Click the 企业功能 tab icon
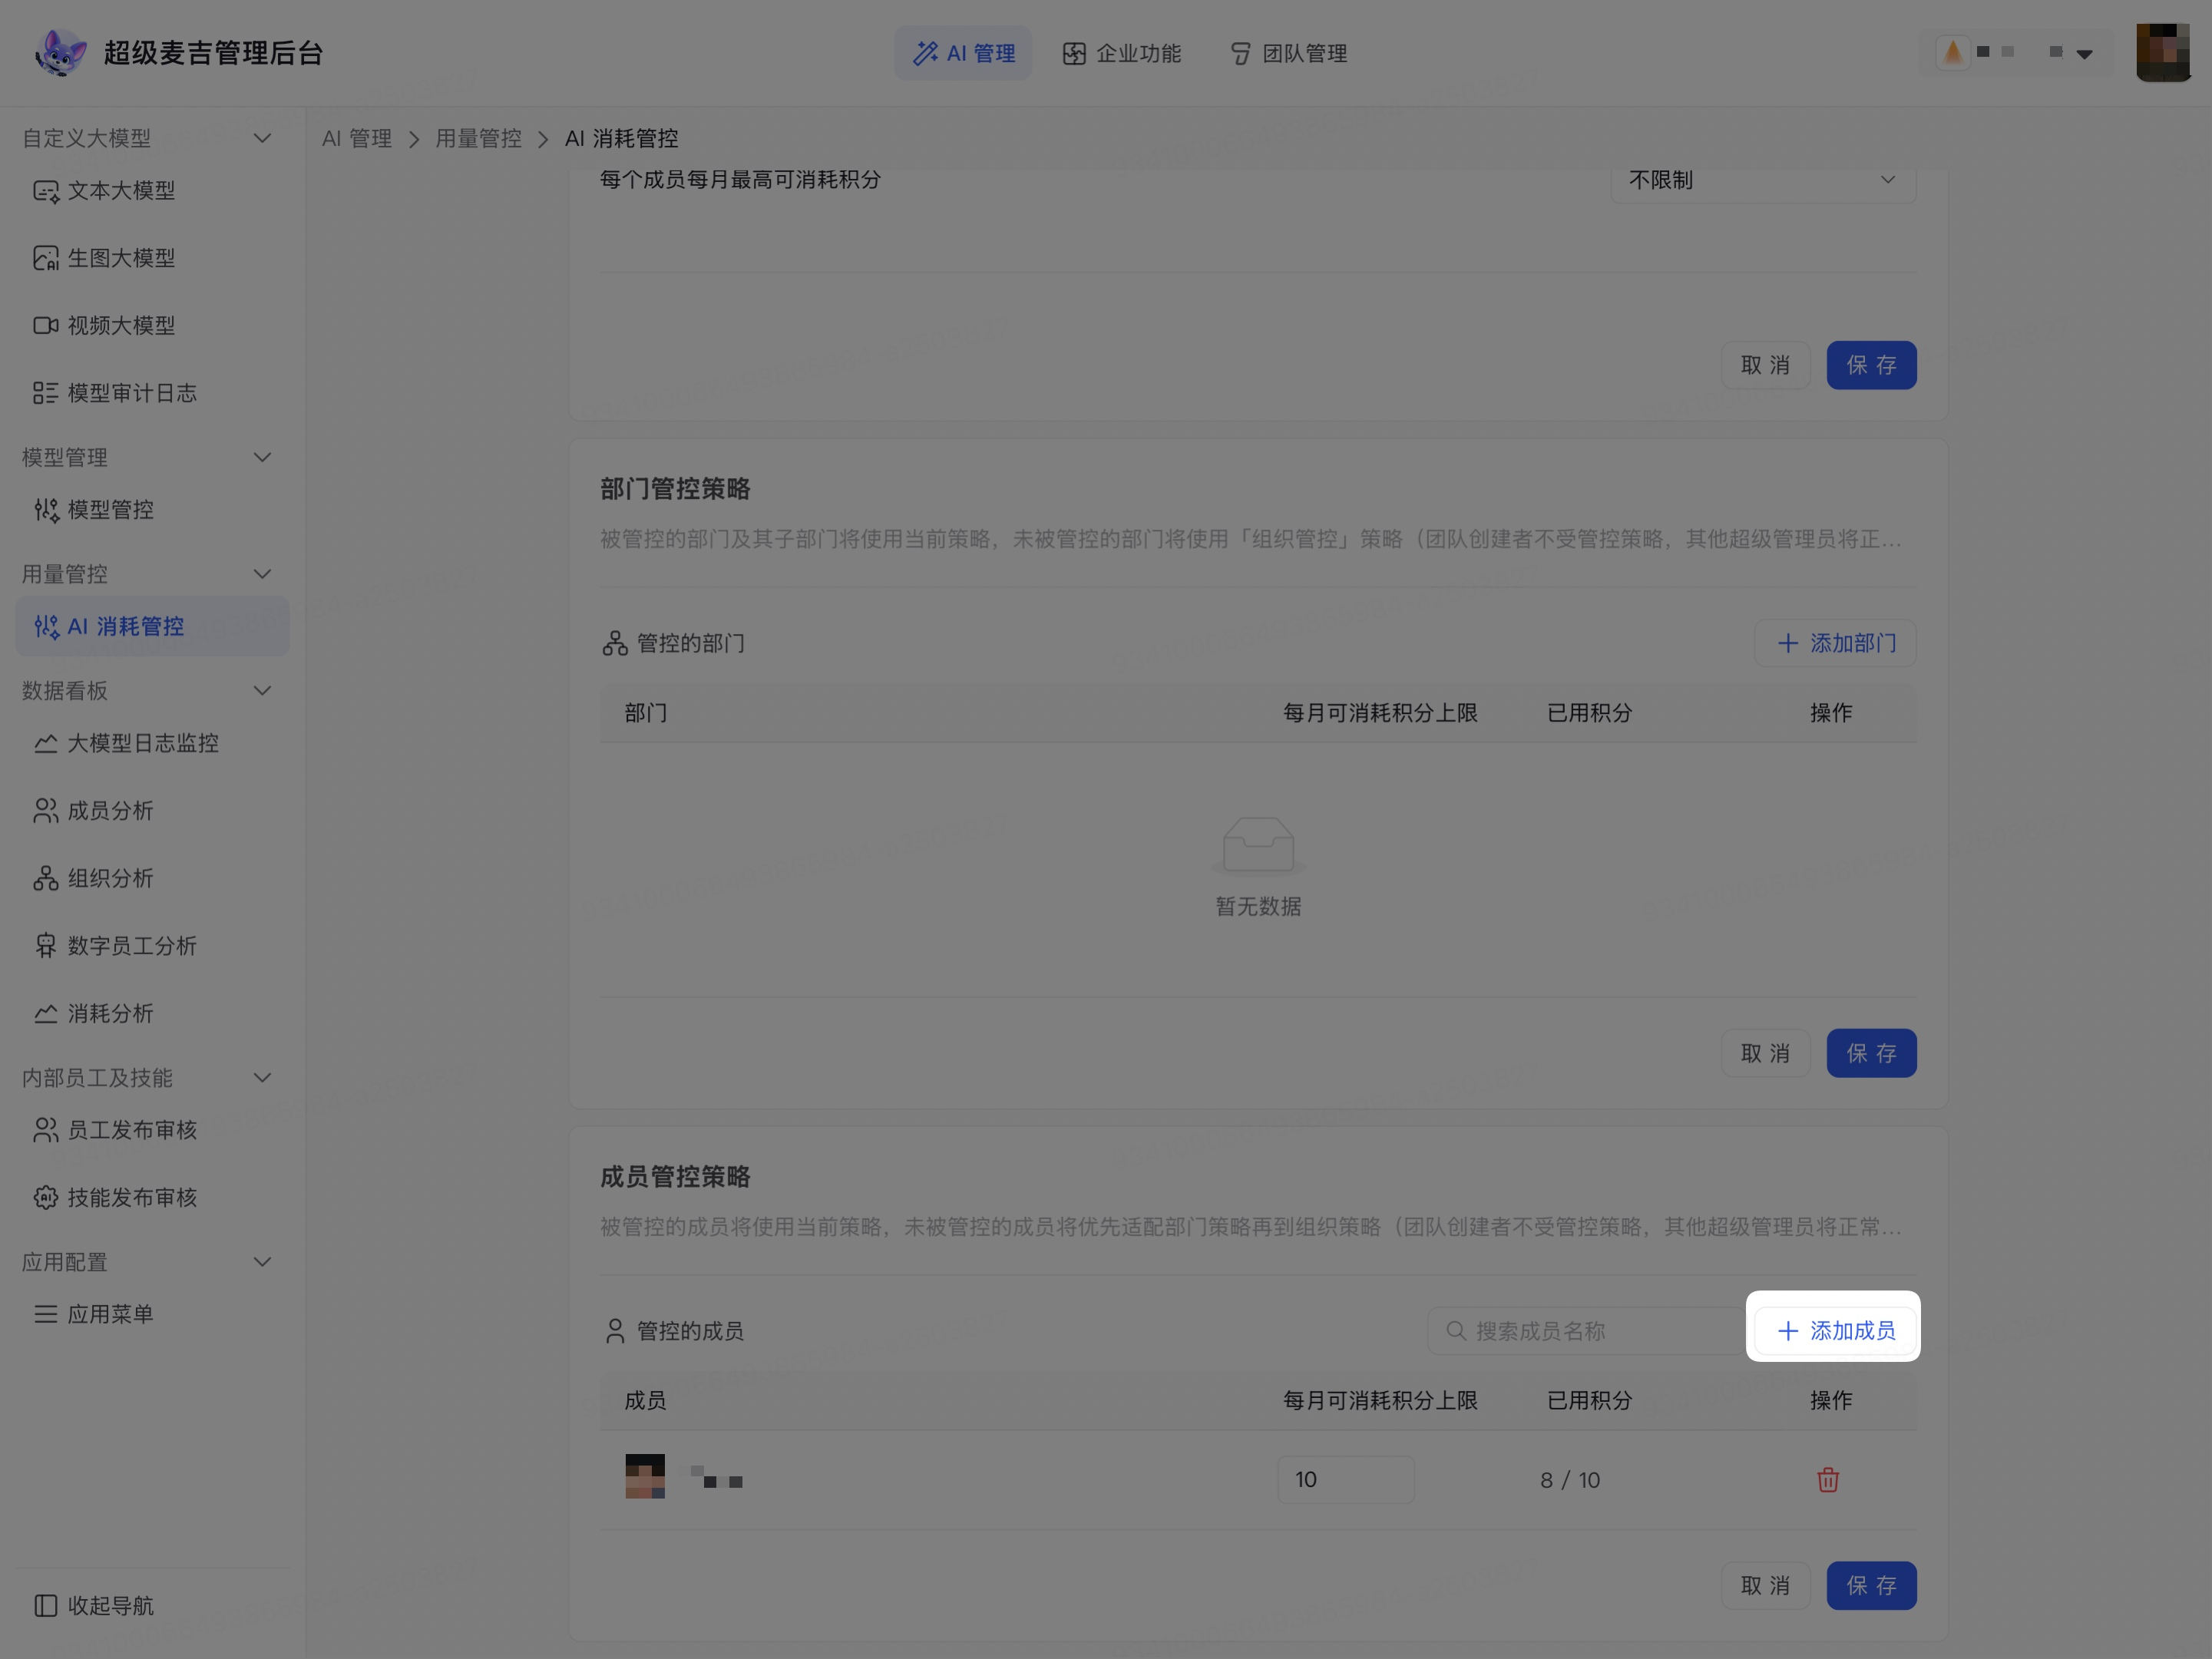Screen dimensions: 2212x1659 (x=1074, y=53)
